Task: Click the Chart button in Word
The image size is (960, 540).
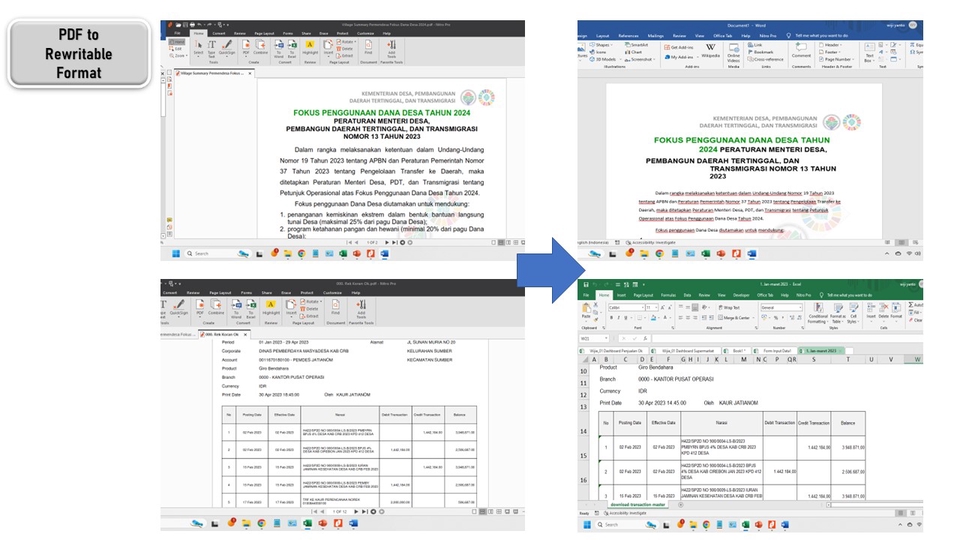Action: pyautogui.click(x=634, y=52)
